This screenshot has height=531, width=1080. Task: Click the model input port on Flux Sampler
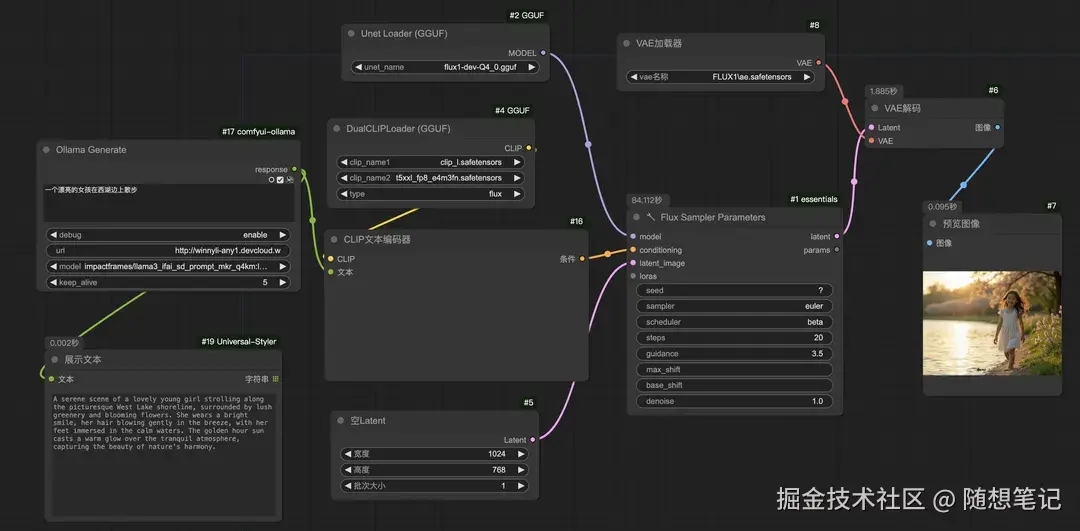pos(633,236)
